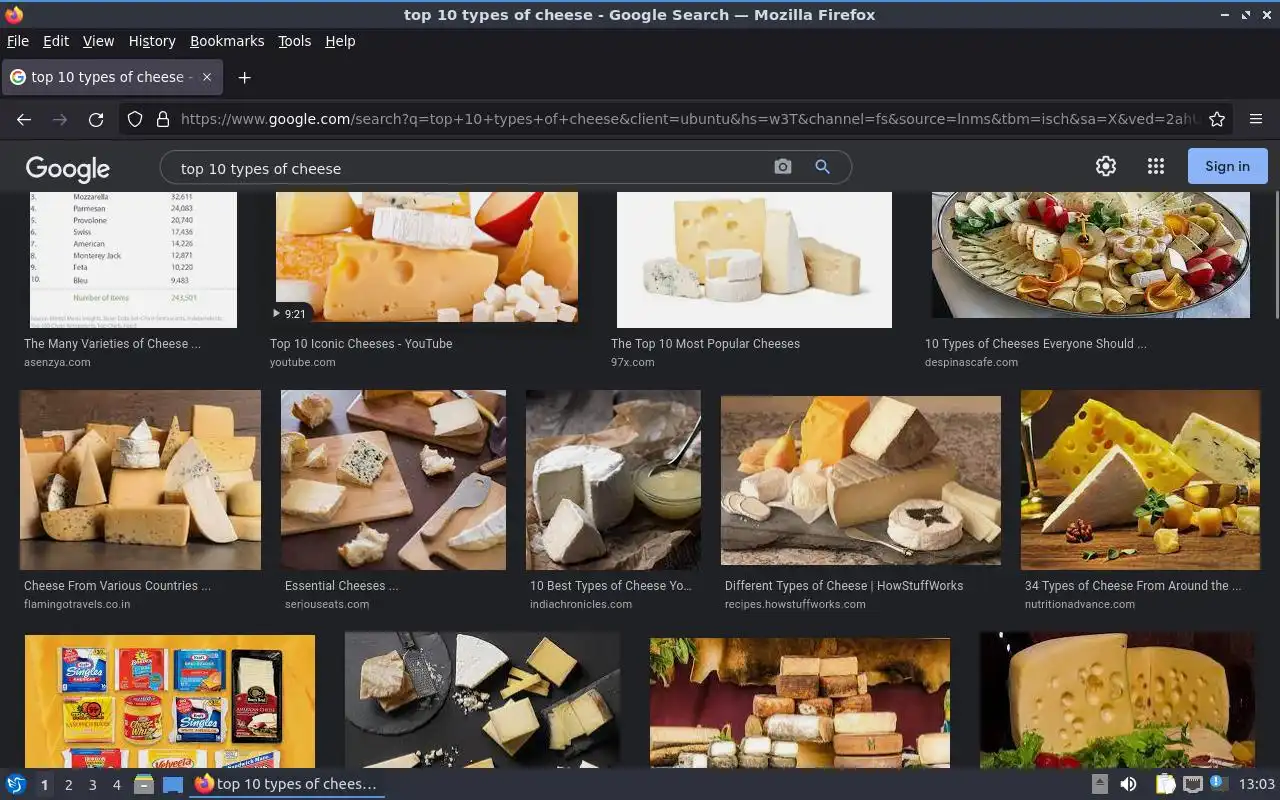Screen dimensions: 1280x800
Task: Open '10 Best Types of Cheese' link
Action: coord(611,585)
